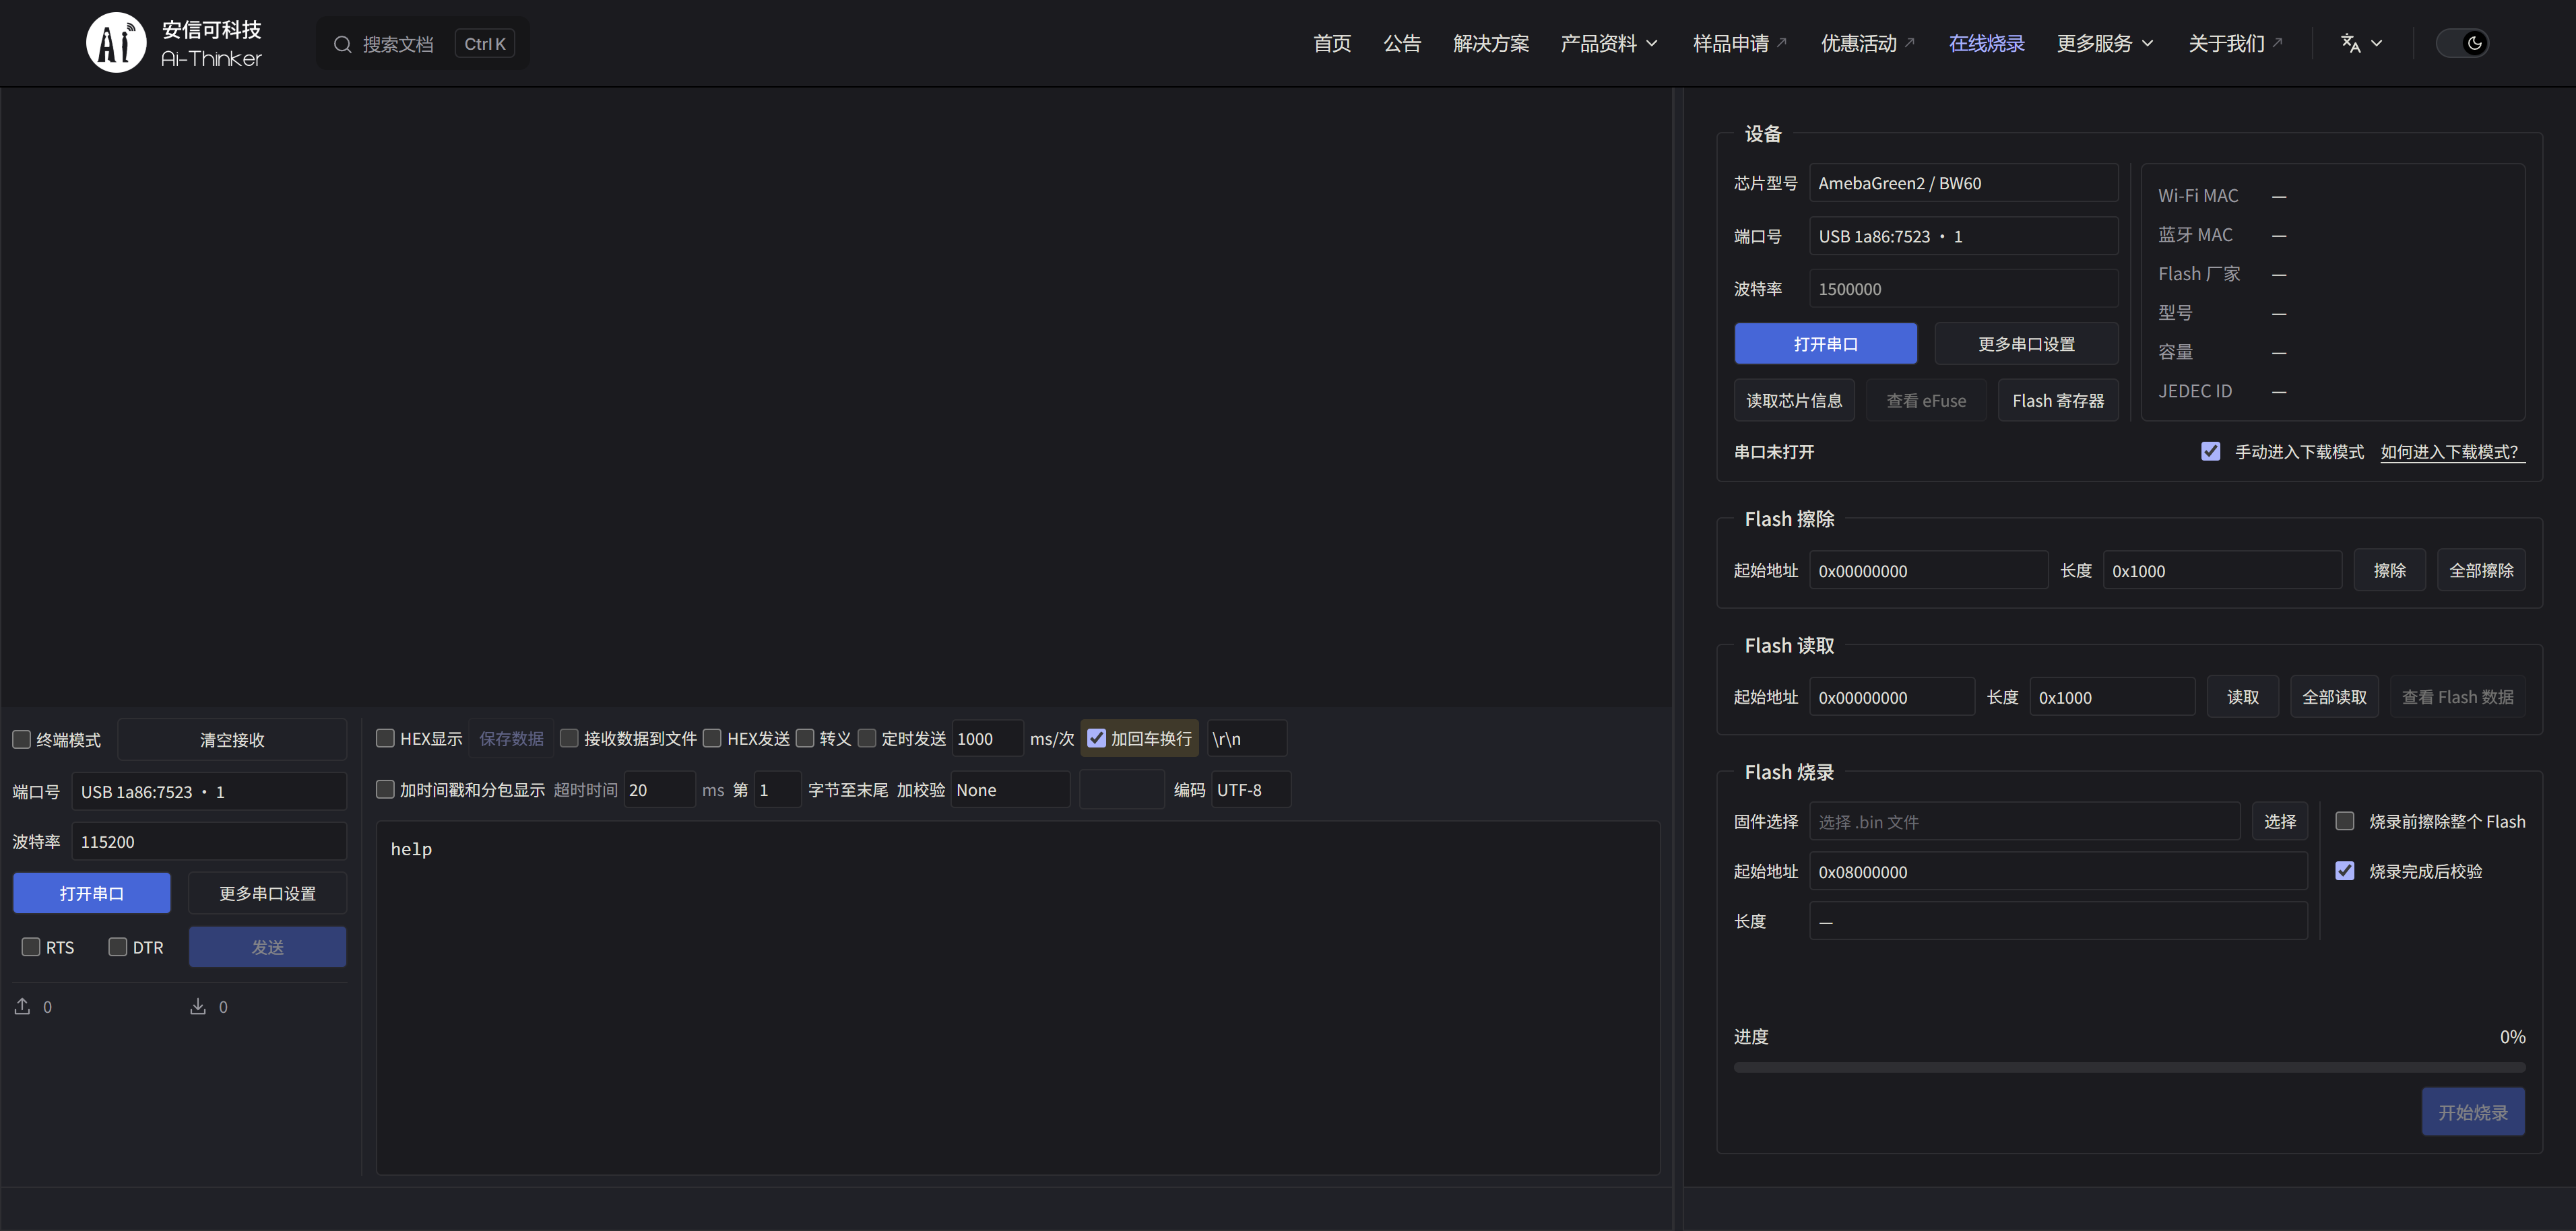Open the 加校验 None dropdown

pyautogui.click(x=1010, y=790)
